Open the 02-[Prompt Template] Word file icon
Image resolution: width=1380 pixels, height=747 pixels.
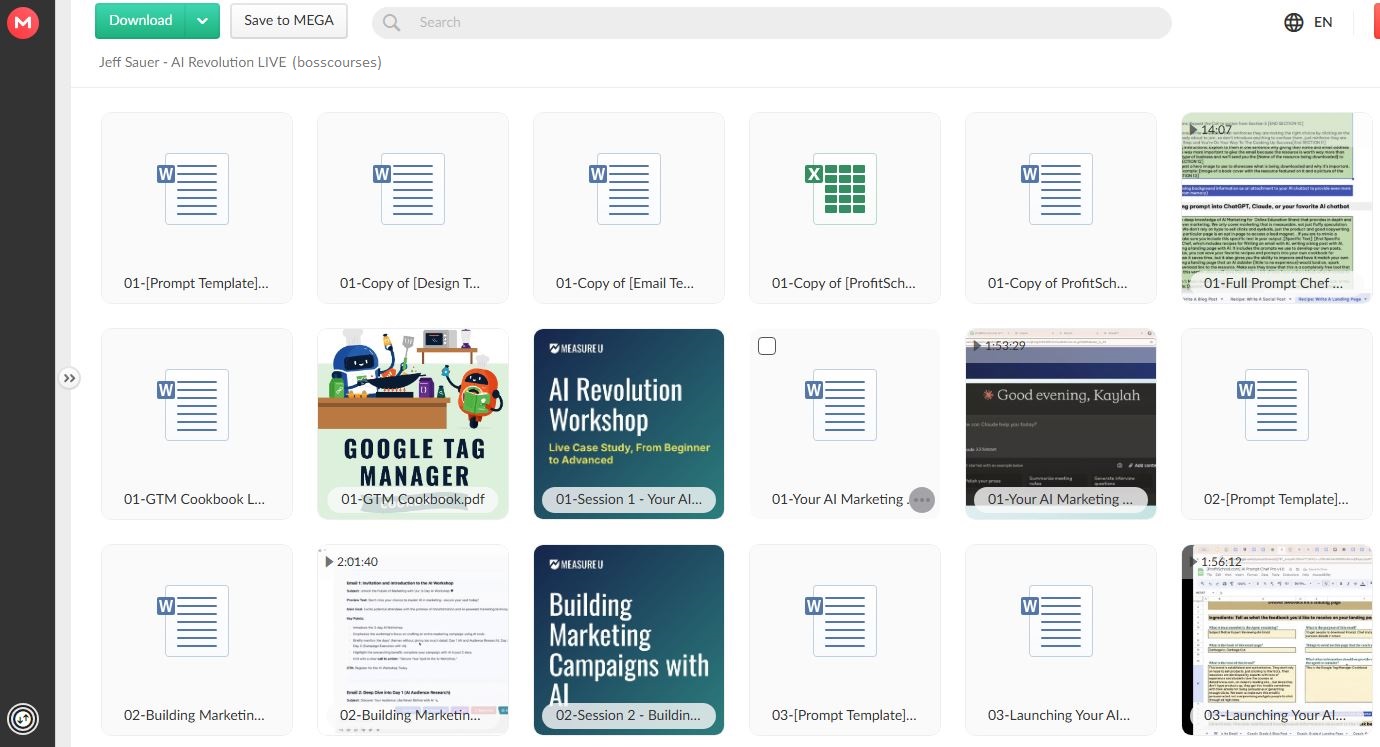1276,405
